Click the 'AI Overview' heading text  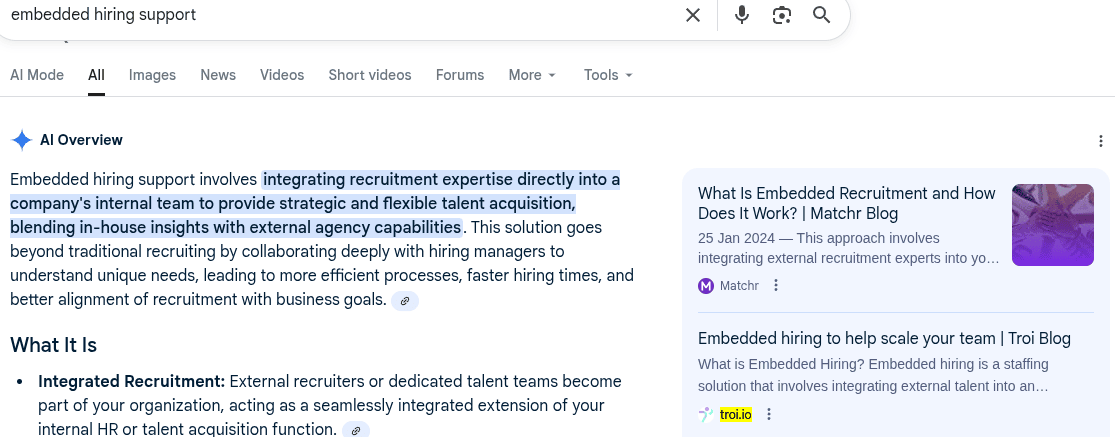[81, 140]
